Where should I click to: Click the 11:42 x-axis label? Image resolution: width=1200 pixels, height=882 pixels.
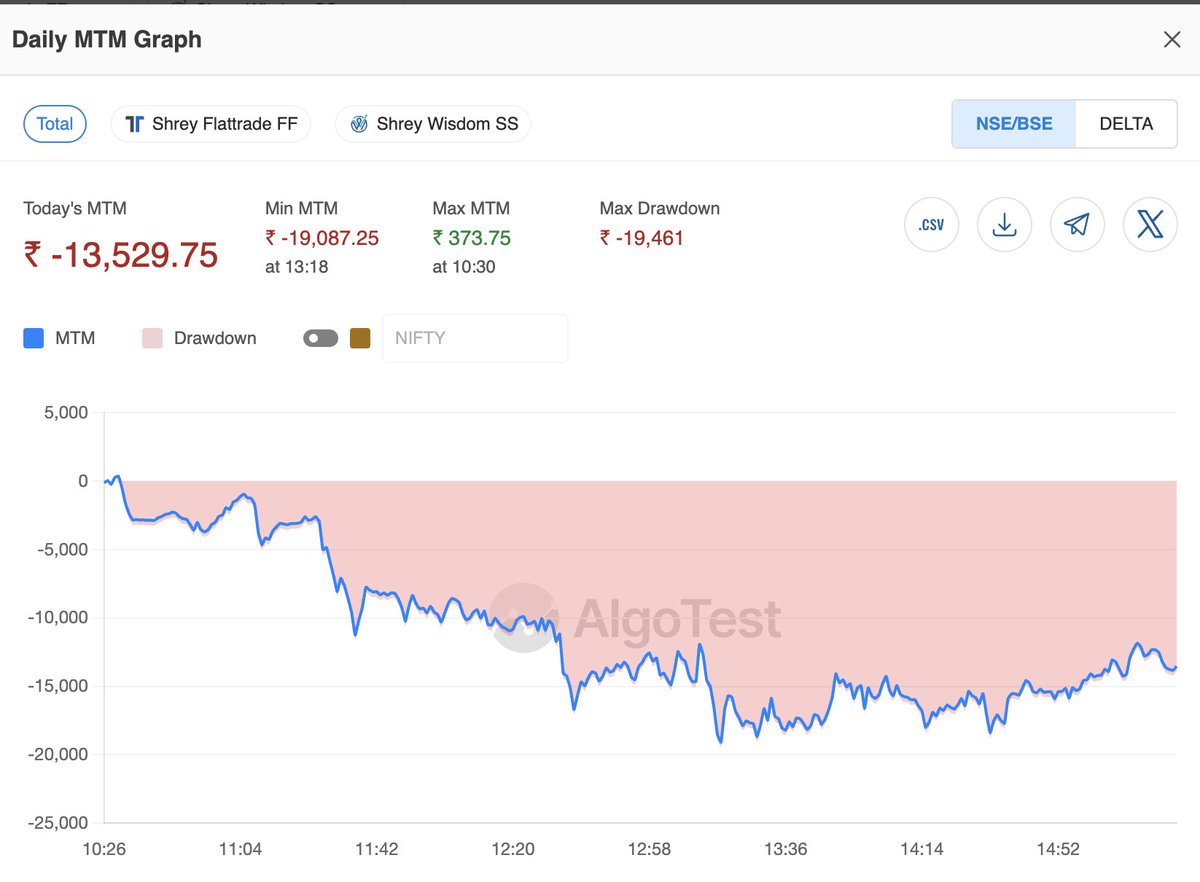(x=377, y=850)
